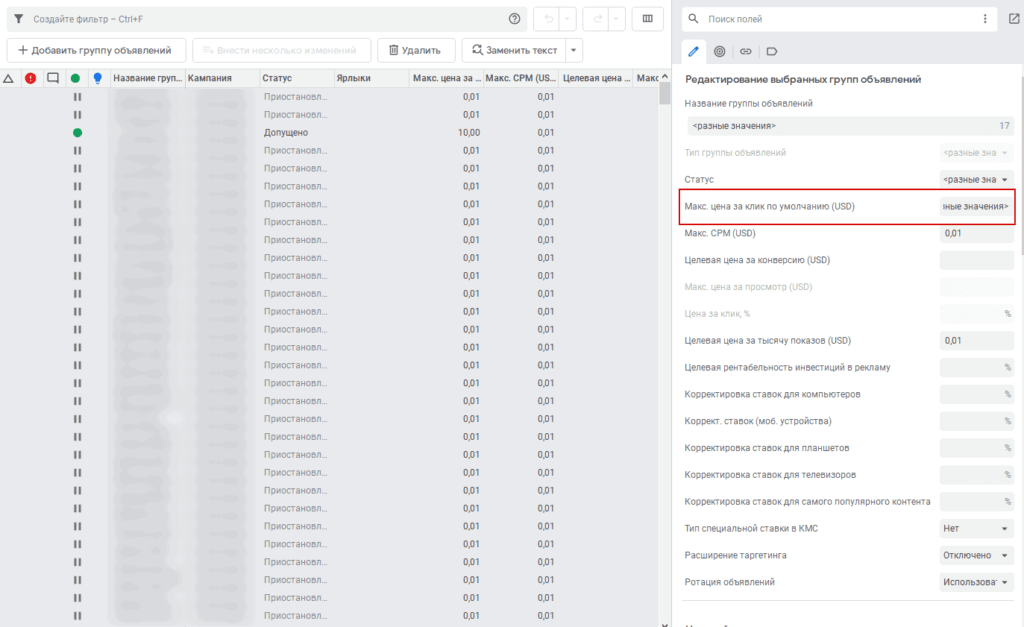
Task: Sort by Статус column header
Action: 296,78
